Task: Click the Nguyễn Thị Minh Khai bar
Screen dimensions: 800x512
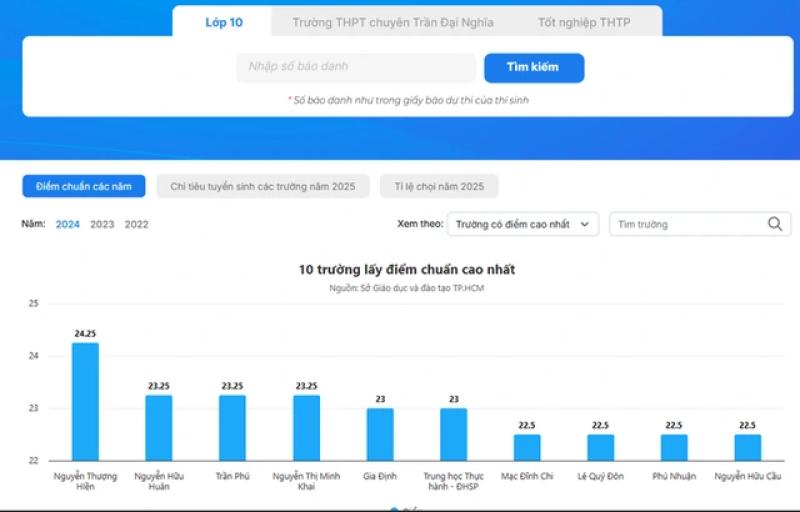Action: 306,428
